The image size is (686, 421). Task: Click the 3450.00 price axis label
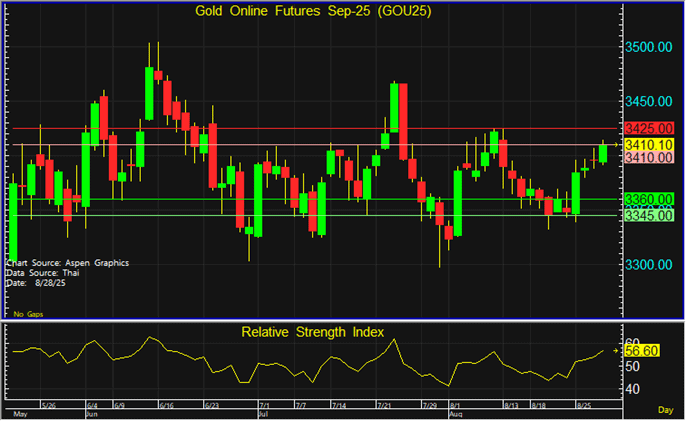click(648, 102)
